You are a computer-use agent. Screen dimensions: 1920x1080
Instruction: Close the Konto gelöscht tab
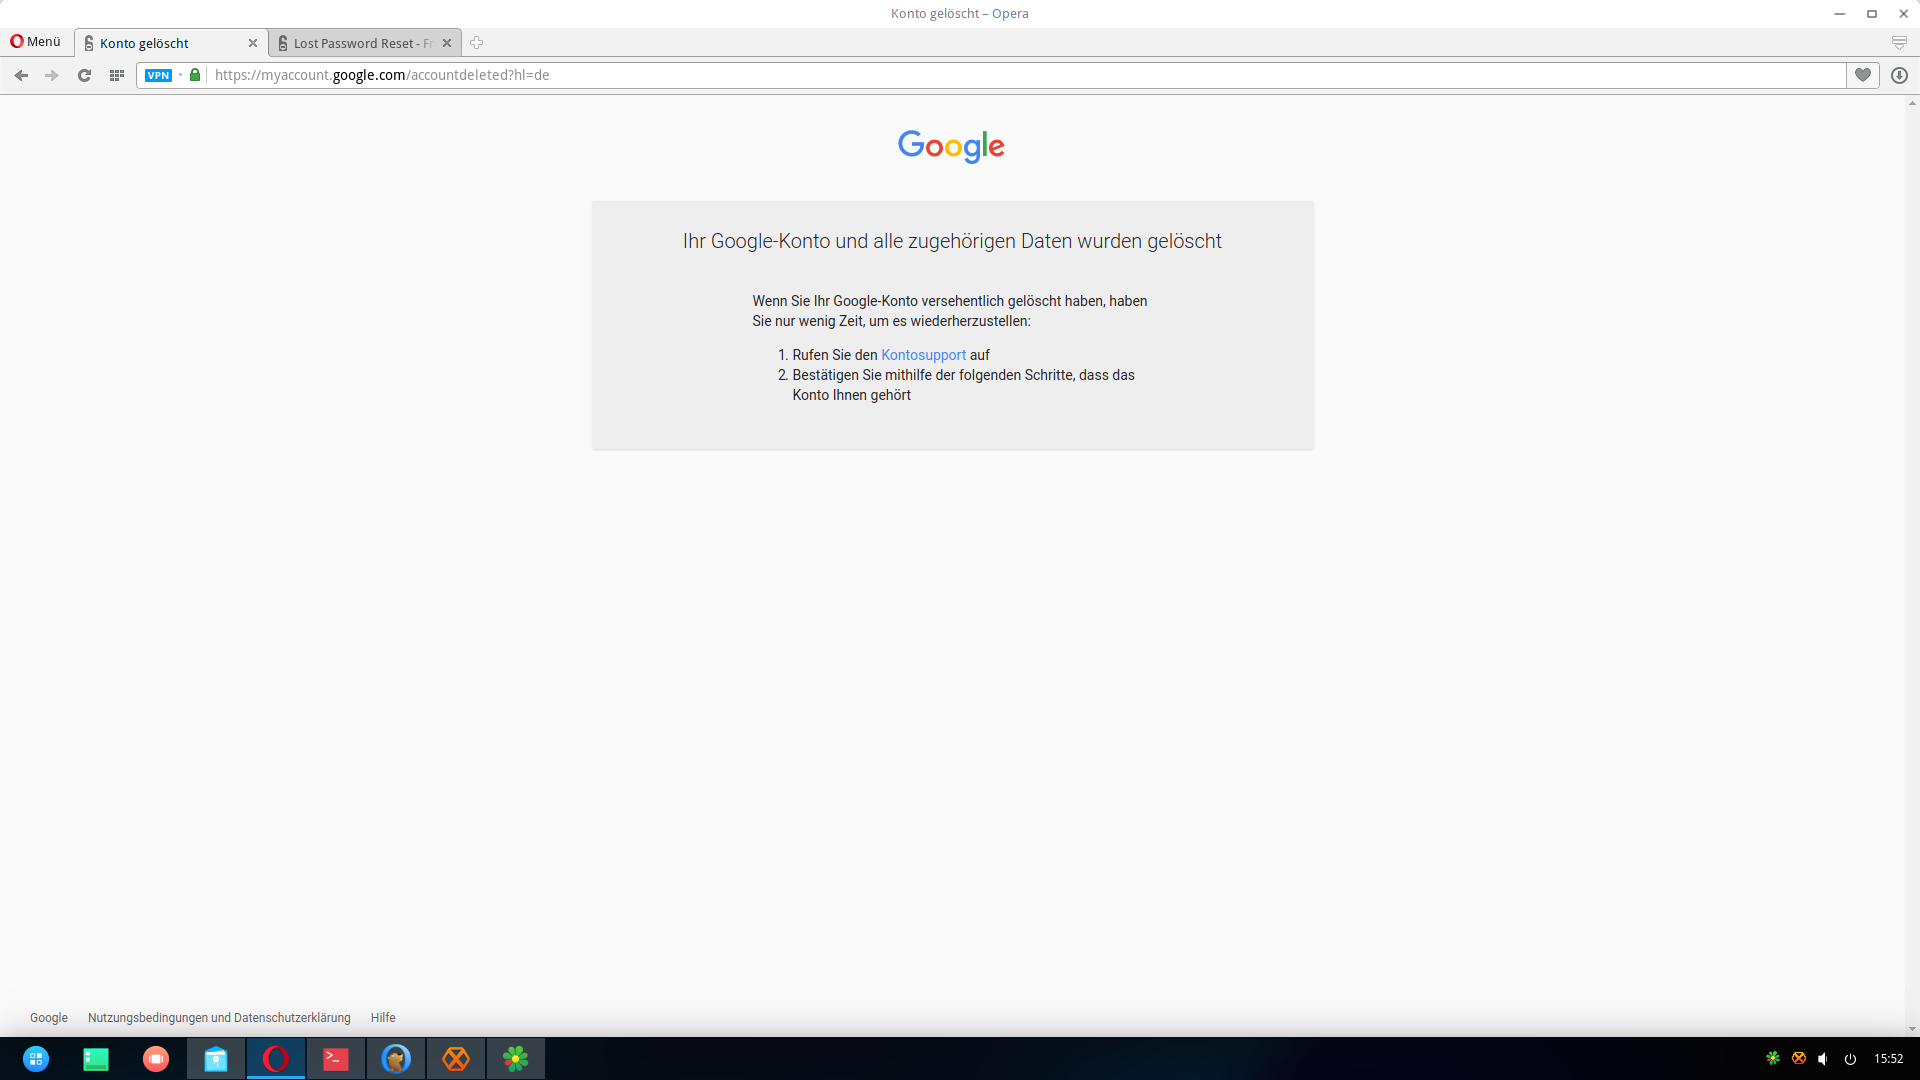pyautogui.click(x=253, y=43)
